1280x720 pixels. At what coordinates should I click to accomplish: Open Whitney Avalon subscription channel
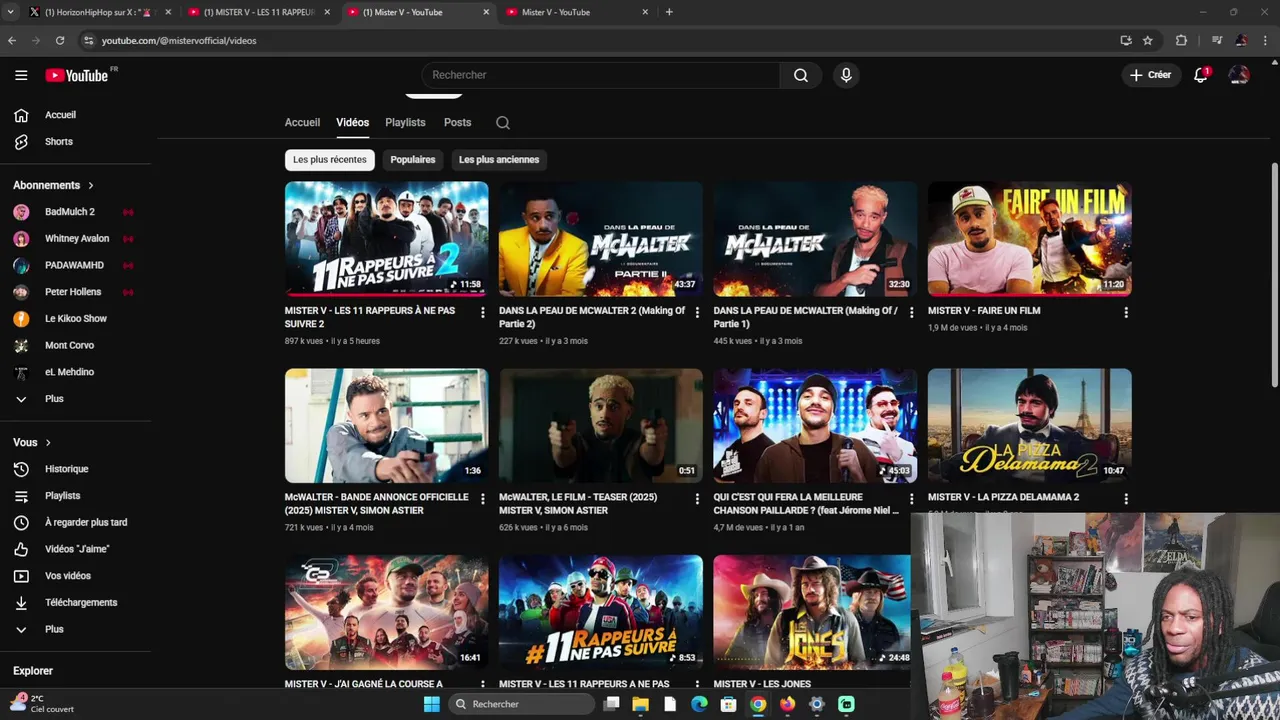[76, 239]
